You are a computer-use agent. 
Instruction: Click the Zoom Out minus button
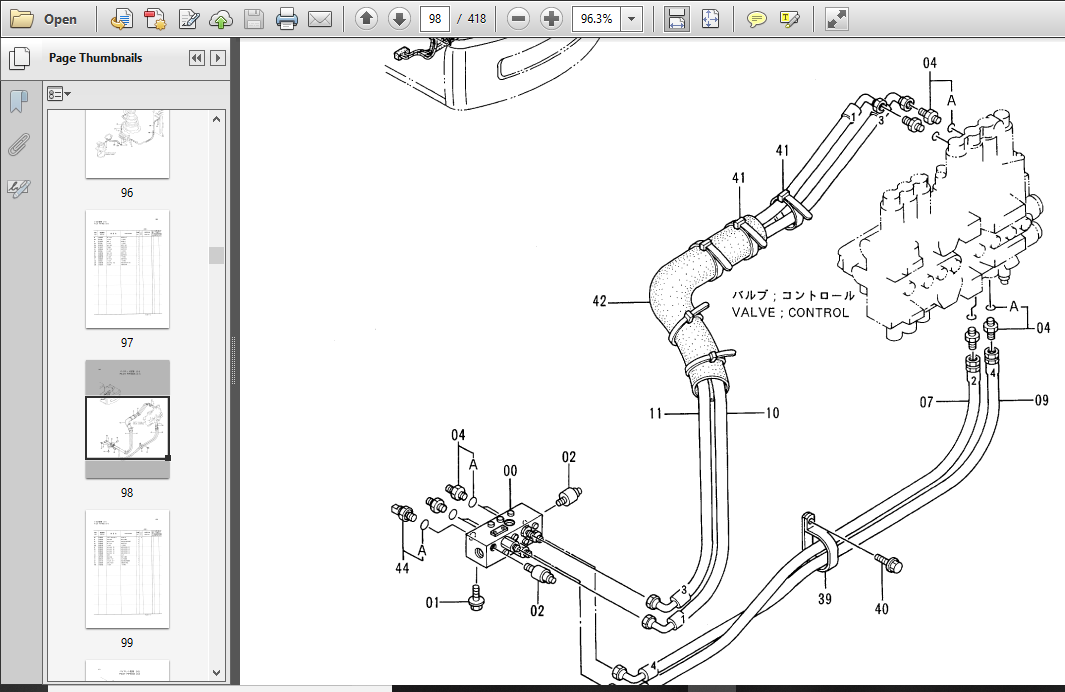pyautogui.click(x=518, y=19)
